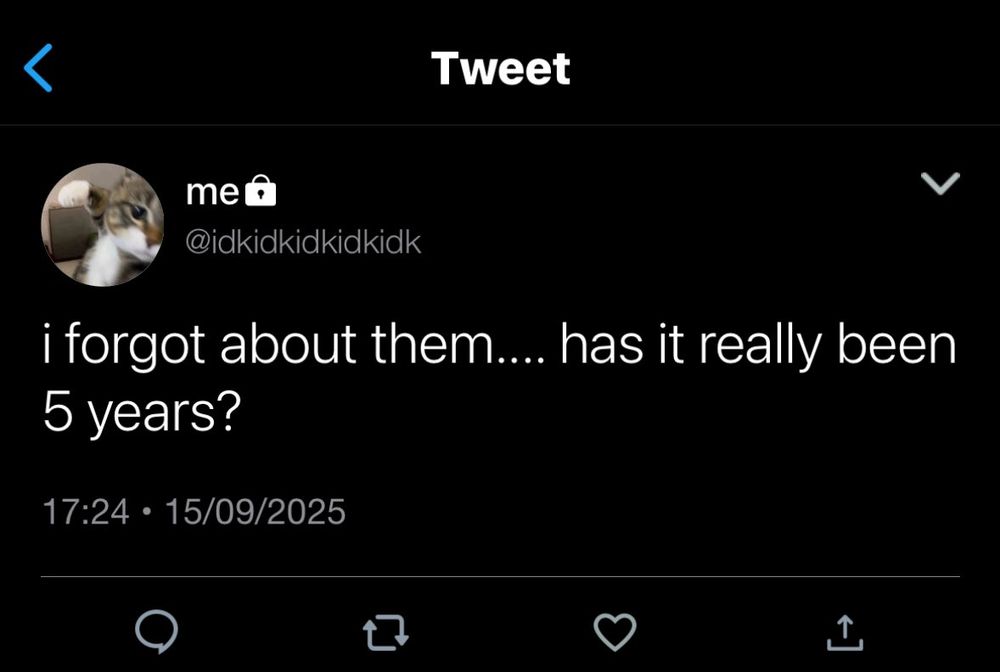Viewport: 1000px width, 672px height.
Task: Open the profile via display name "me"
Action: (x=212, y=192)
